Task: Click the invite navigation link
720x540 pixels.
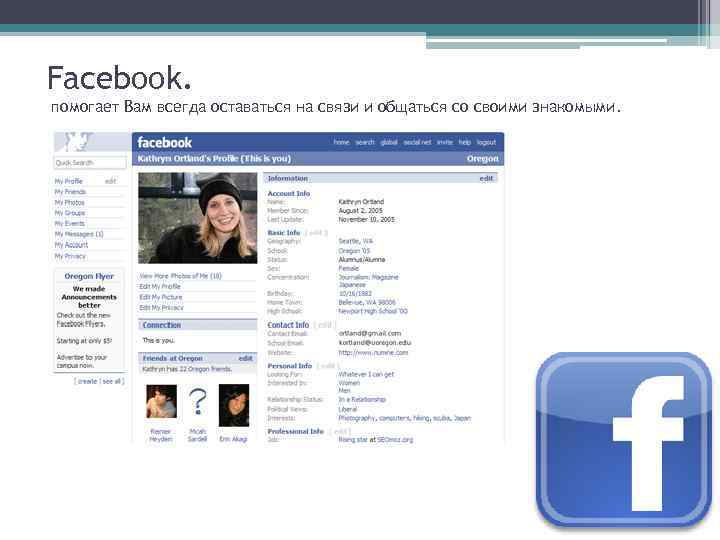Action: [x=444, y=142]
